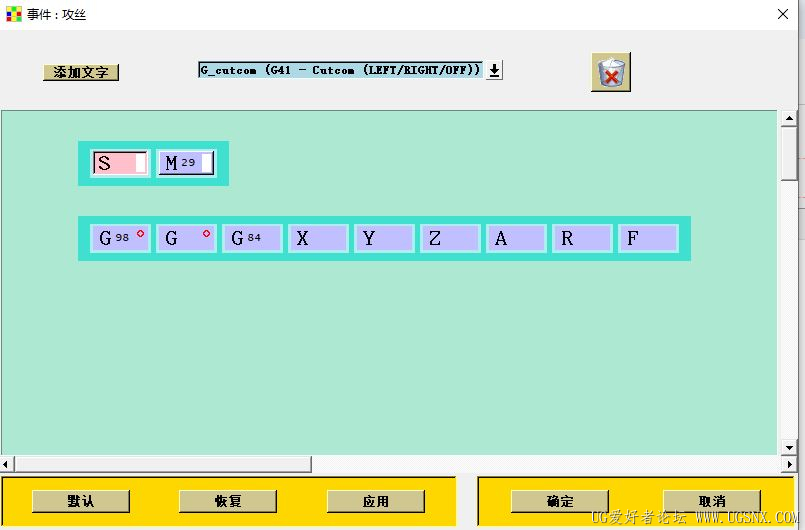805x530 pixels.
Task: Click the 取消 button
Action: pyautogui.click(x=712, y=501)
